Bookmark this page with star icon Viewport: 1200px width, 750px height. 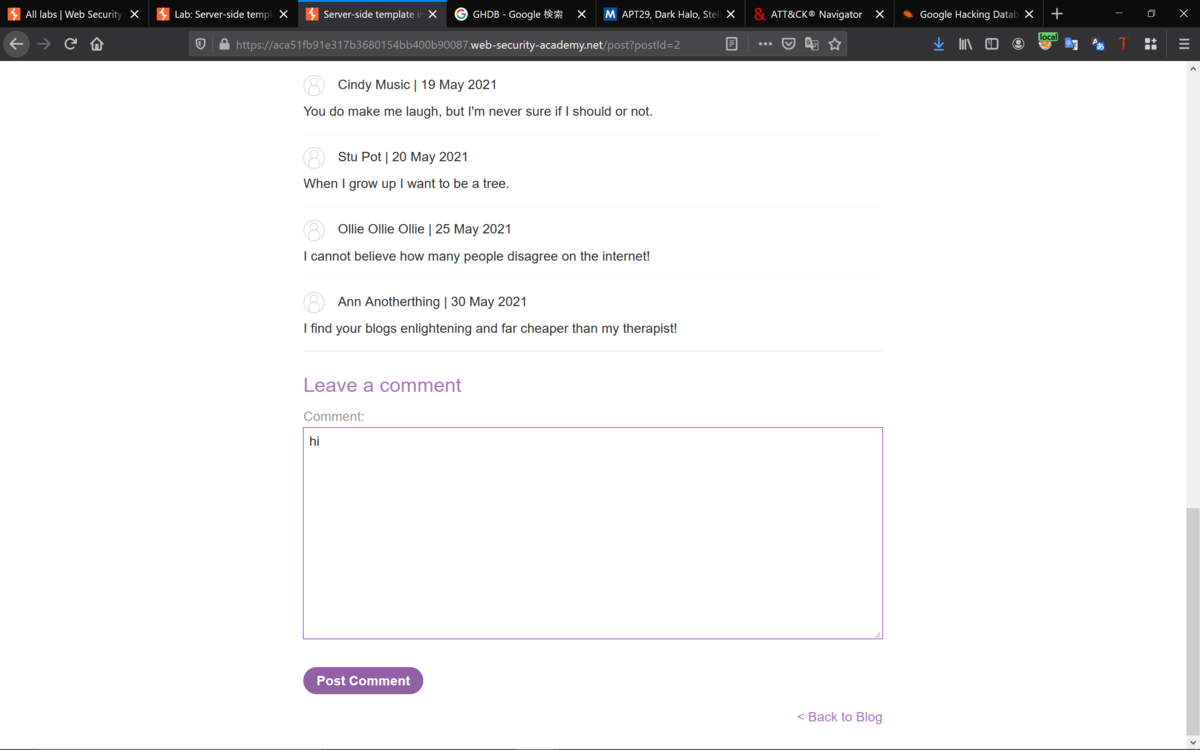click(835, 44)
